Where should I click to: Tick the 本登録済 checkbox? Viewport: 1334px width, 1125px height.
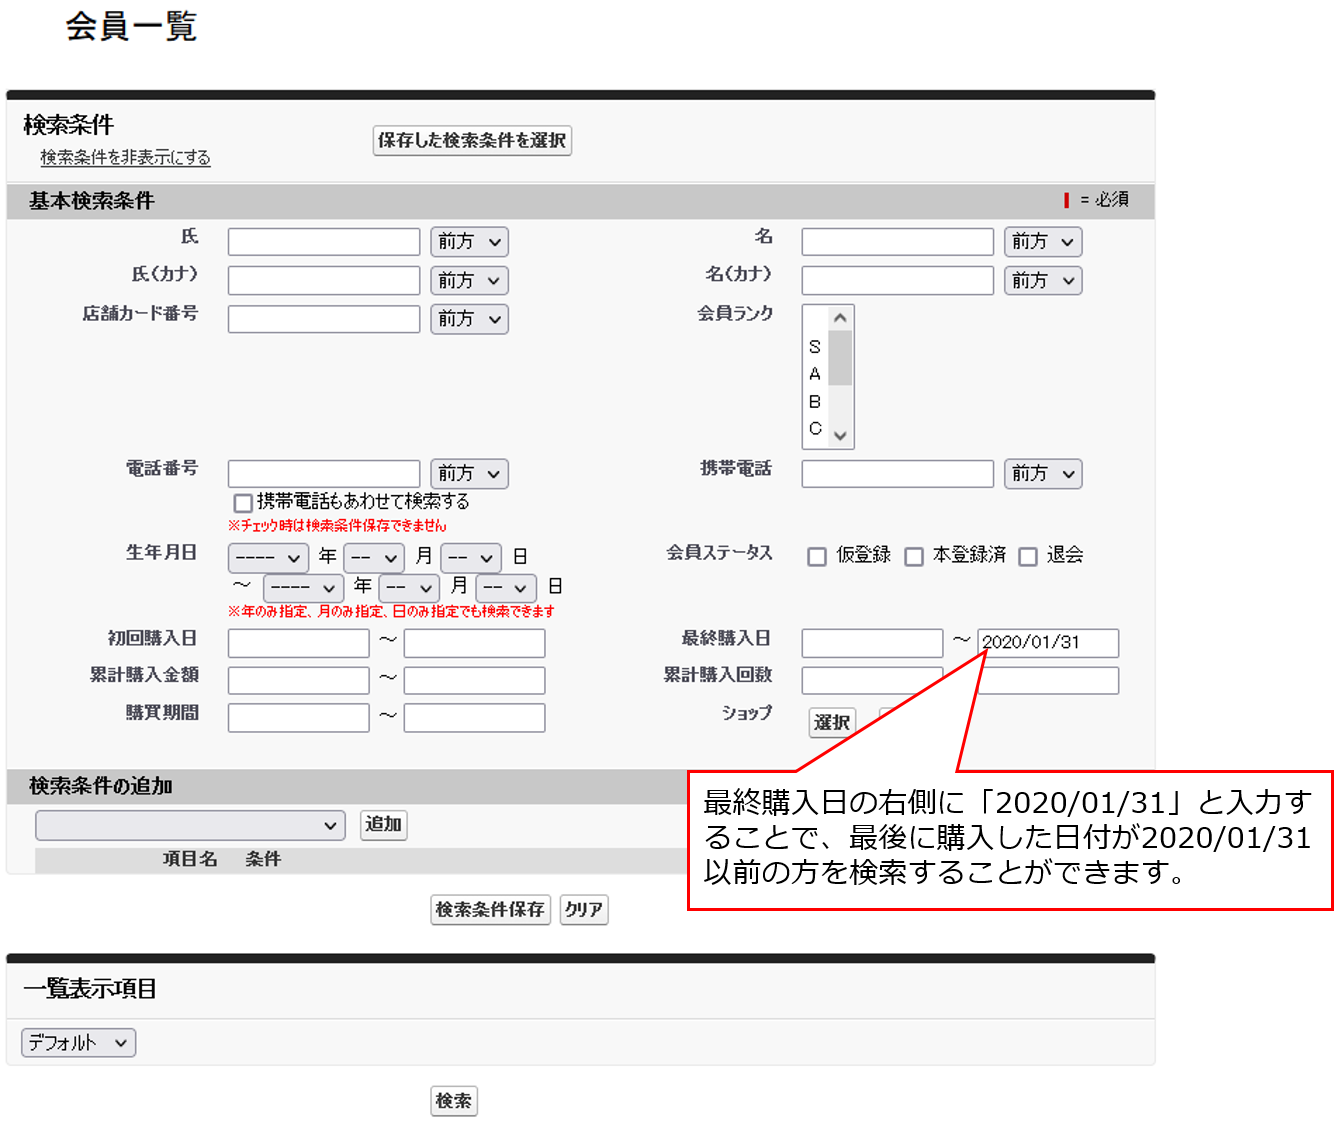pyautogui.click(x=914, y=557)
